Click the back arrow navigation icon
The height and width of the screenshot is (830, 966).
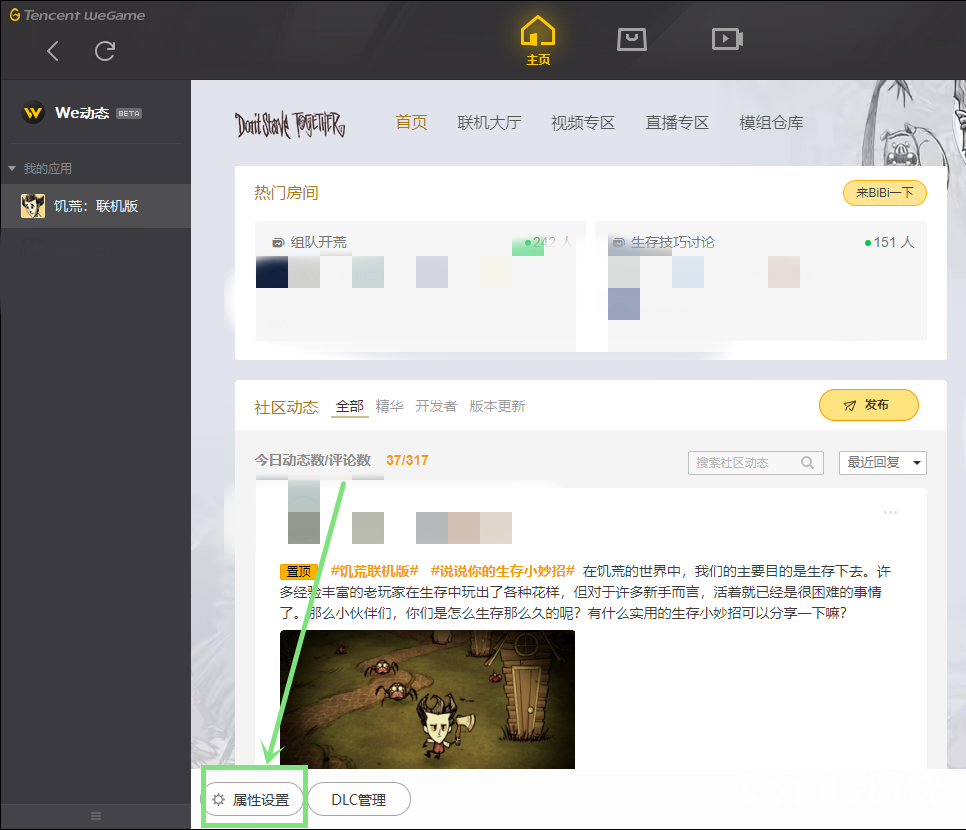[x=52, y=50]
